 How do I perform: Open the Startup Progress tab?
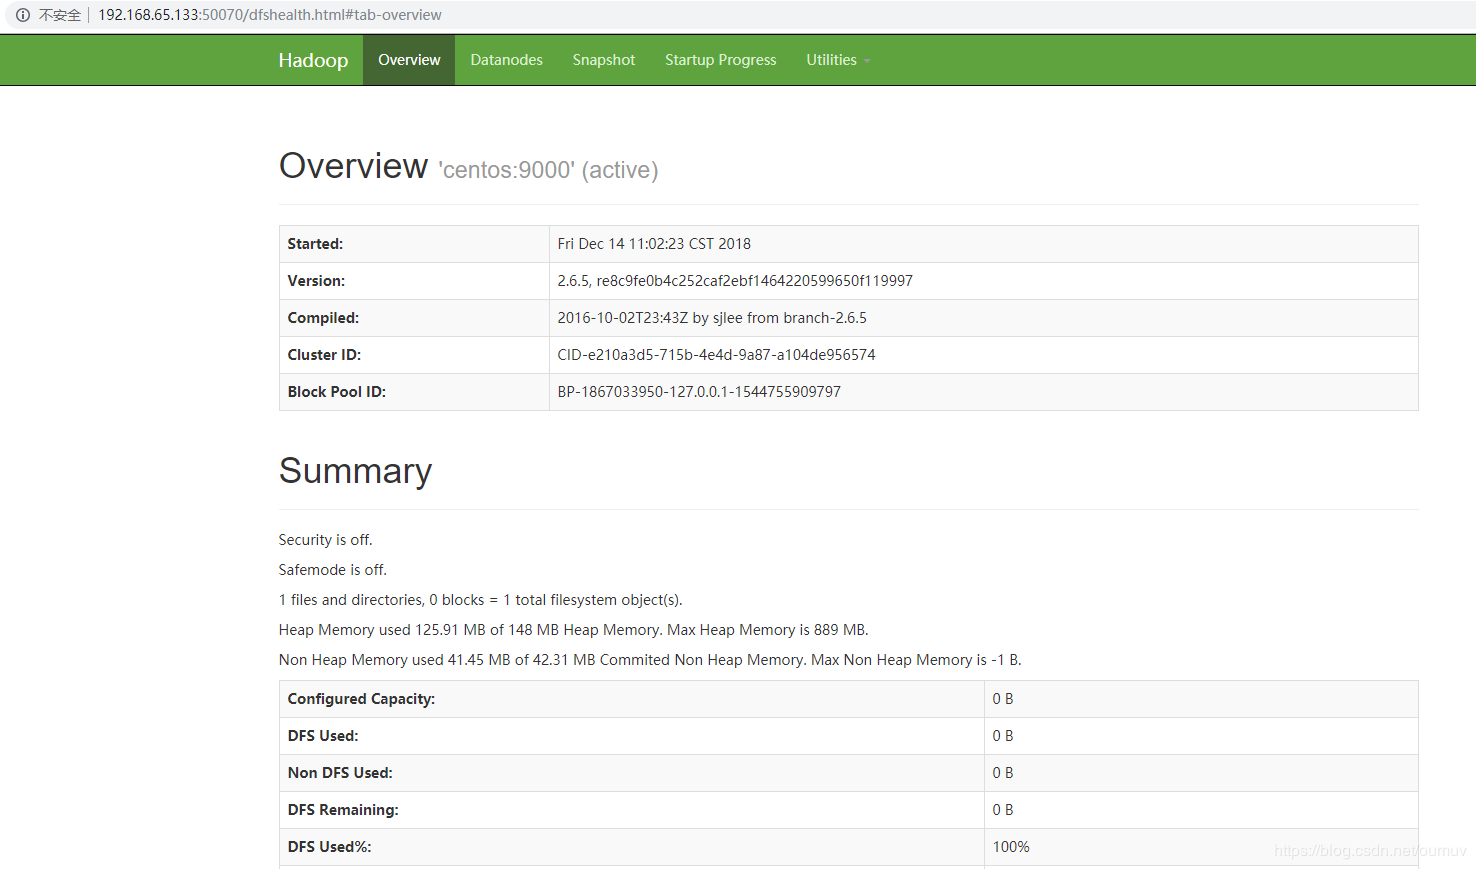coord(721,60)
